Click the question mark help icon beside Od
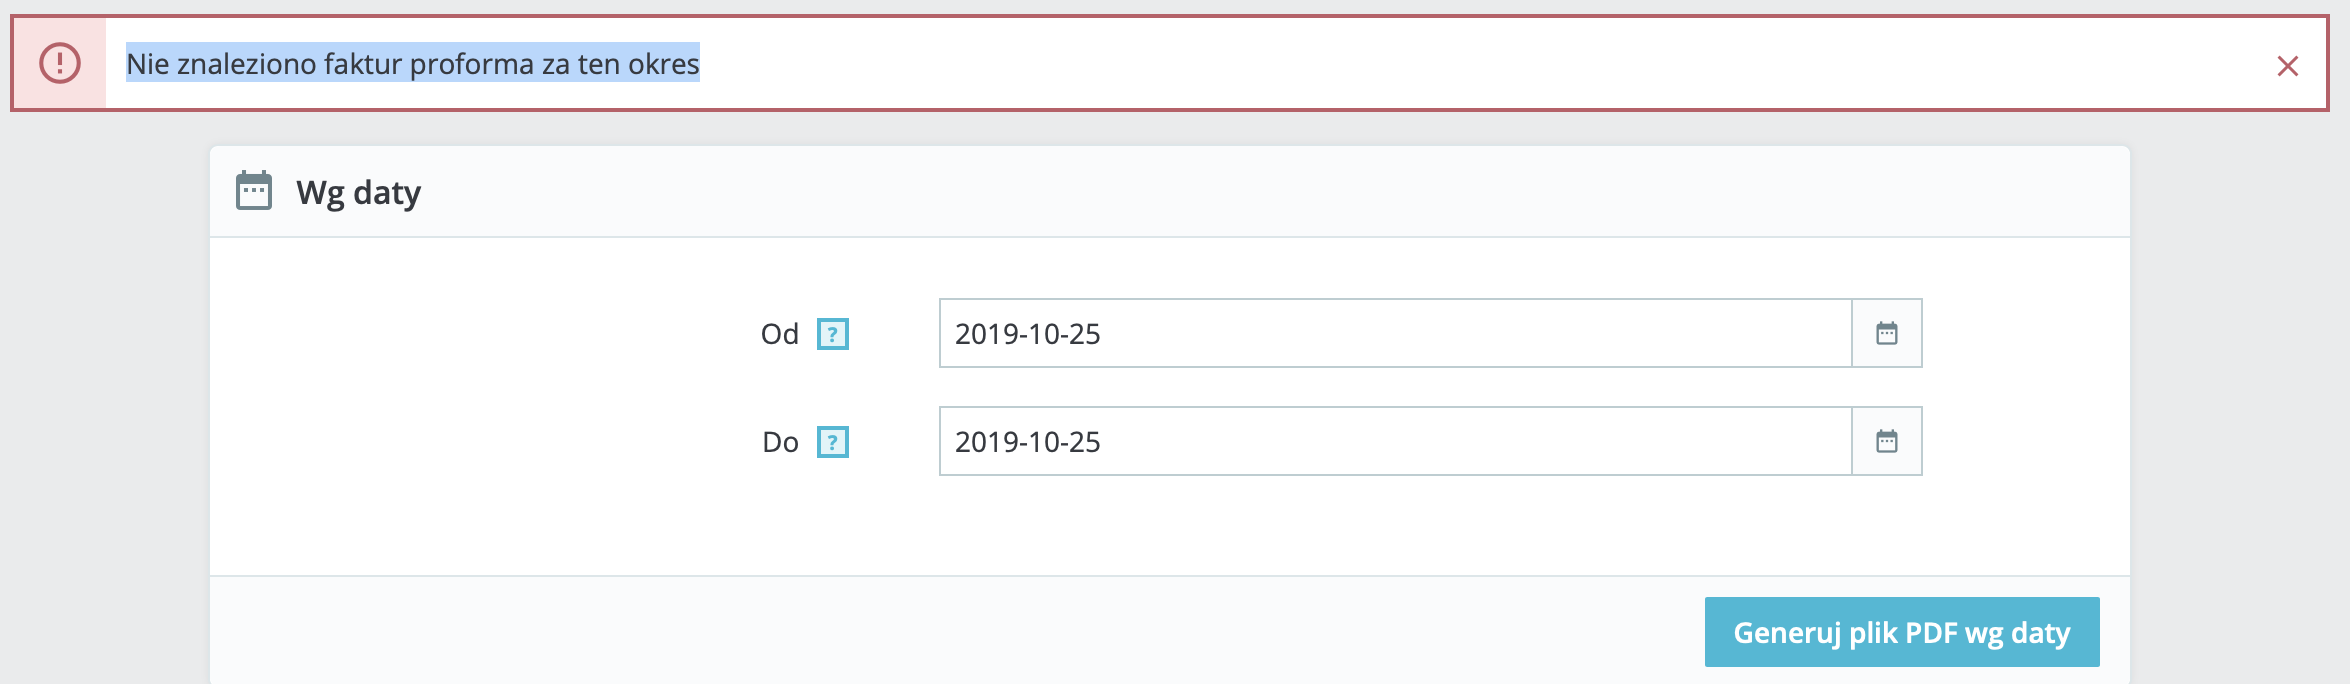Image resolution: width=2350 pixels, height=684 pixels. point(834,335)
